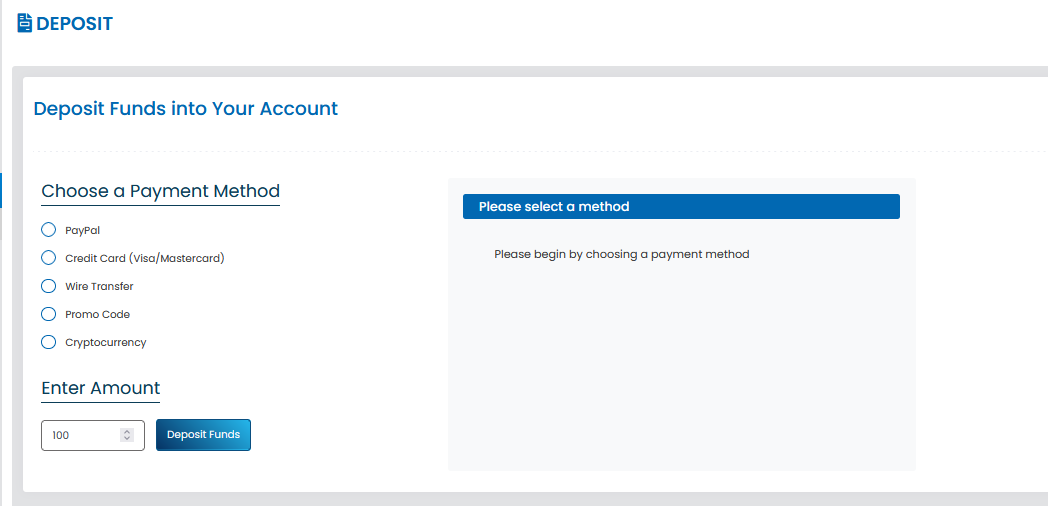1048x506 pixels.
Task: Click the up arrow on the amount stepper
Action: coord(127,432)
